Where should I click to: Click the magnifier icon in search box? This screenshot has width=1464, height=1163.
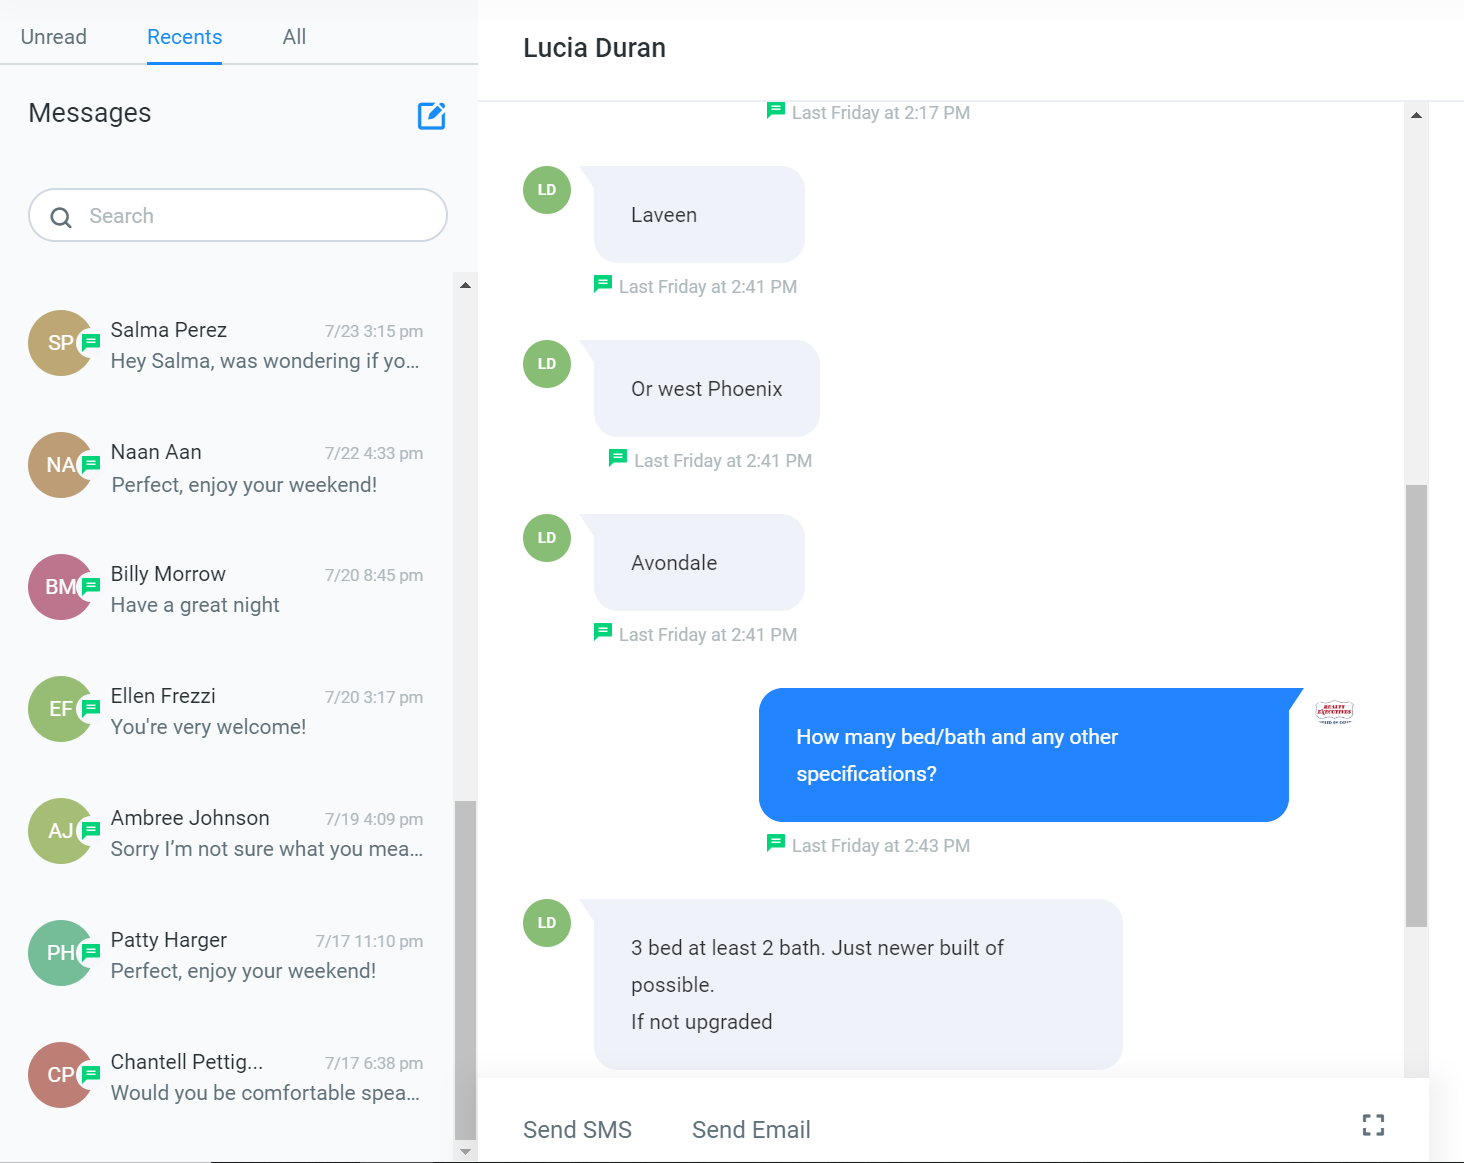[x=61, y=217]
